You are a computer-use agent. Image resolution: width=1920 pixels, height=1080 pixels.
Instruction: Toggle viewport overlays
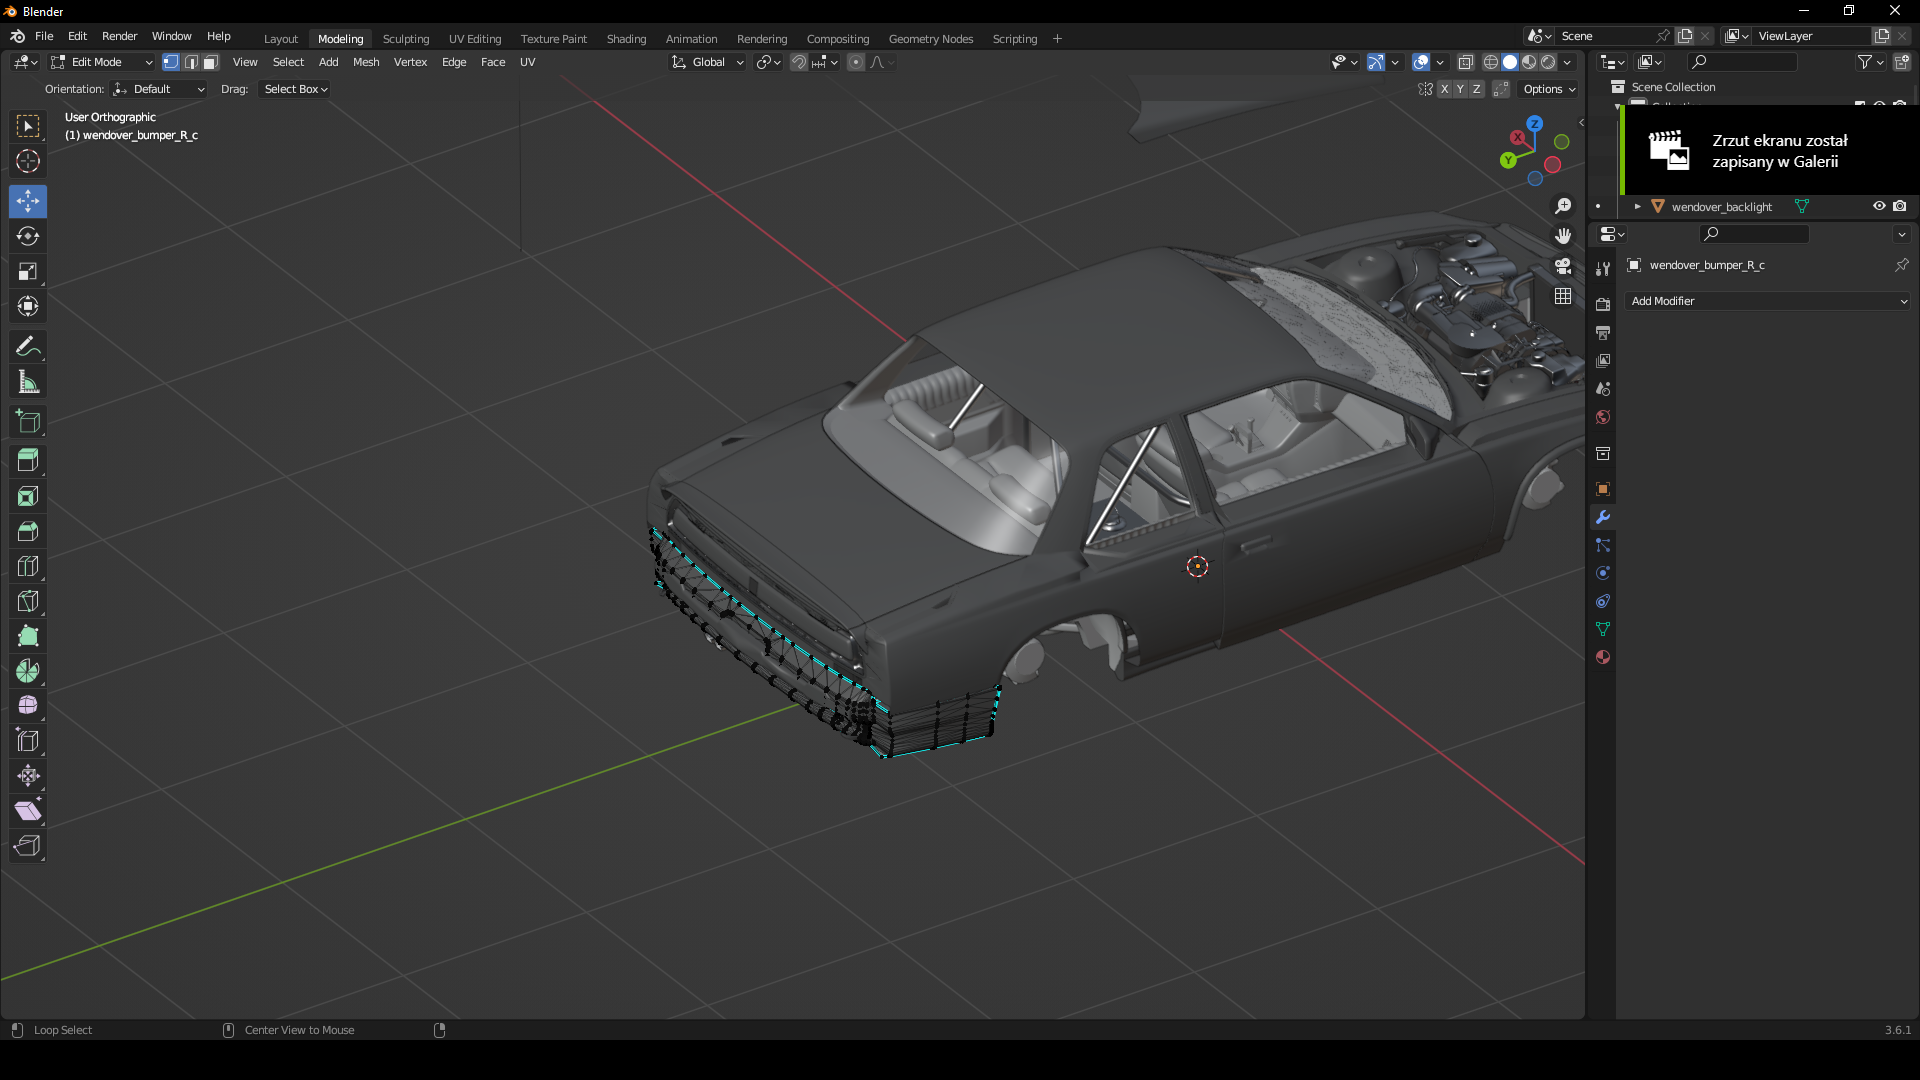1421,62
